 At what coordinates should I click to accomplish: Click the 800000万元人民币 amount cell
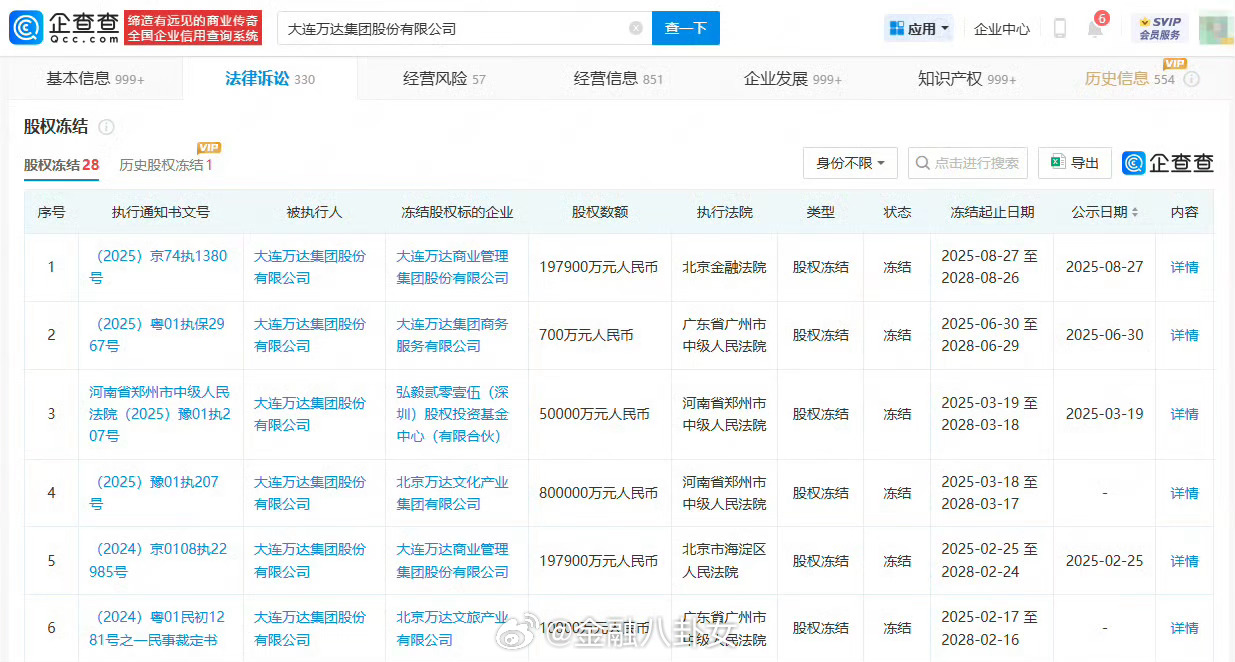tap(599, 493)
